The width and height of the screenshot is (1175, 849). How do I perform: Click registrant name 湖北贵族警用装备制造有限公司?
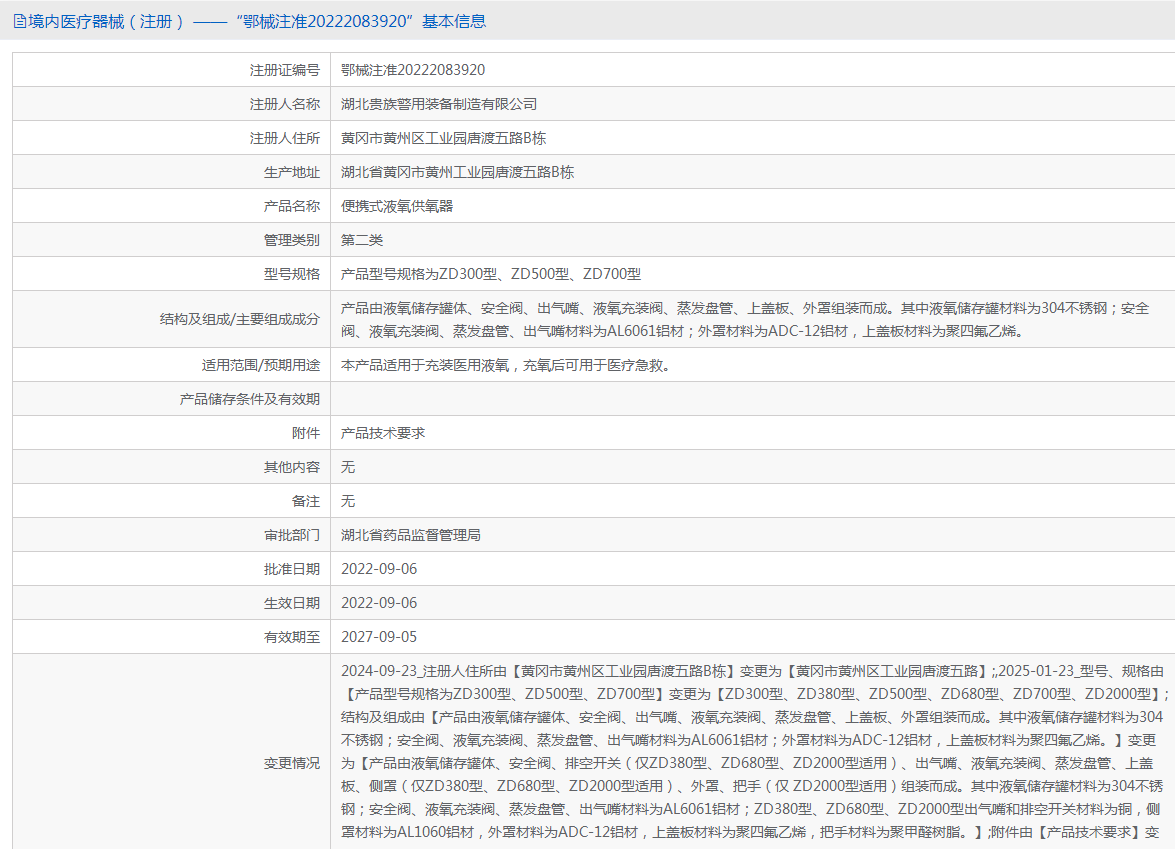(x=439, y=104)
